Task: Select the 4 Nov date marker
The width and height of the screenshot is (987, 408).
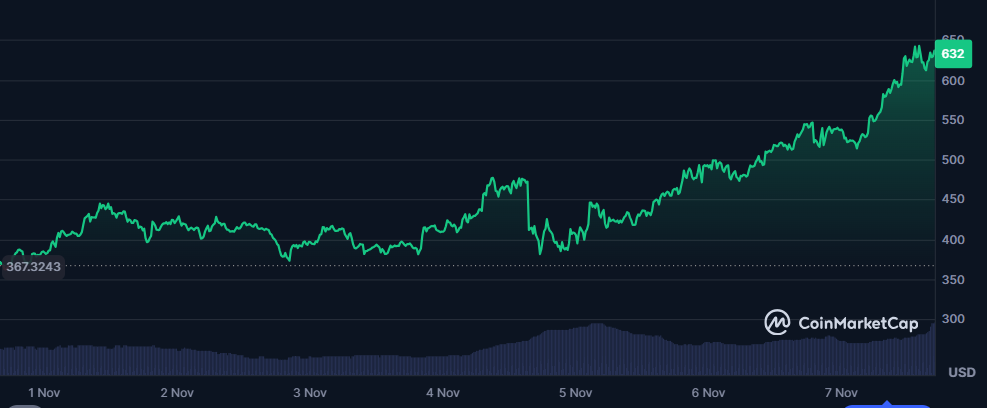Action: pyautogui.click(x=443, y=392)
